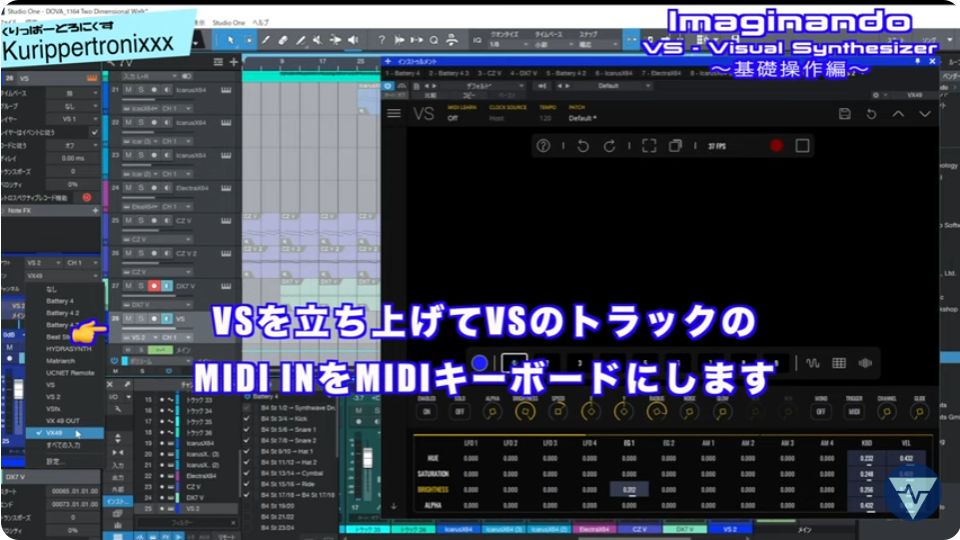The height and width of the screenshot is (540, 960).
Task: Open the track list icon beside plus
Action: tap(218, 62)
